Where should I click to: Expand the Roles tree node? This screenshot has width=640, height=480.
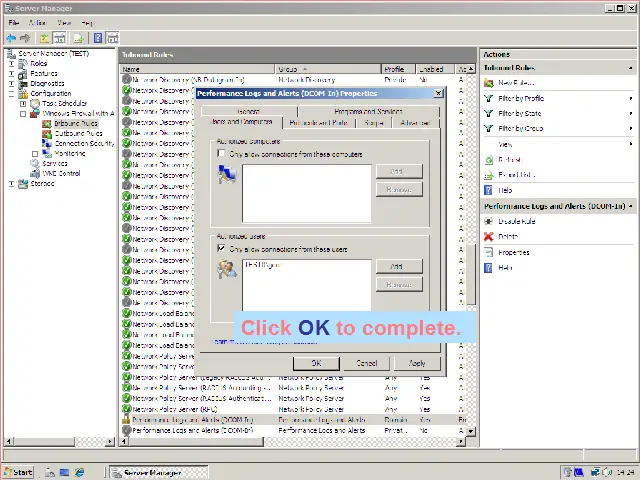pos(11,64)
